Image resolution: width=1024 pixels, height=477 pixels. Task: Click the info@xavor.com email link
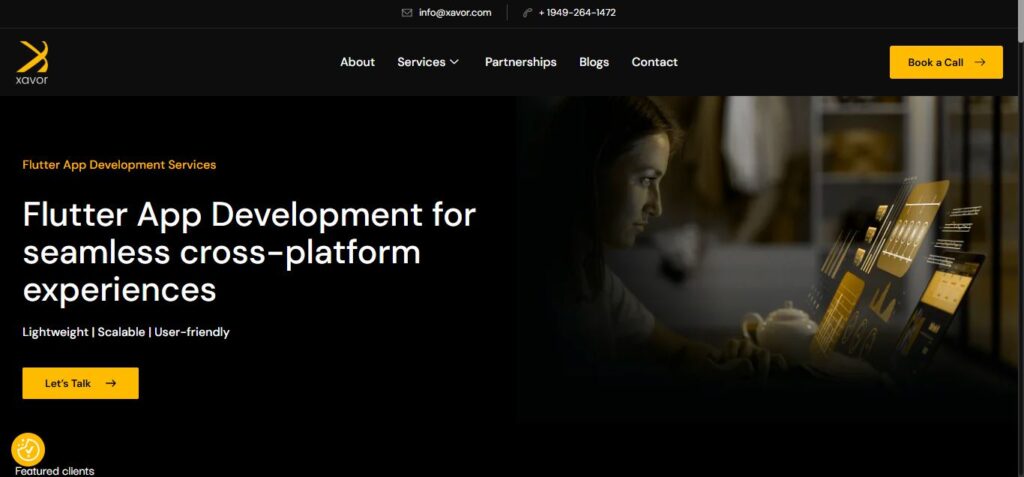[x=455, y=13]
